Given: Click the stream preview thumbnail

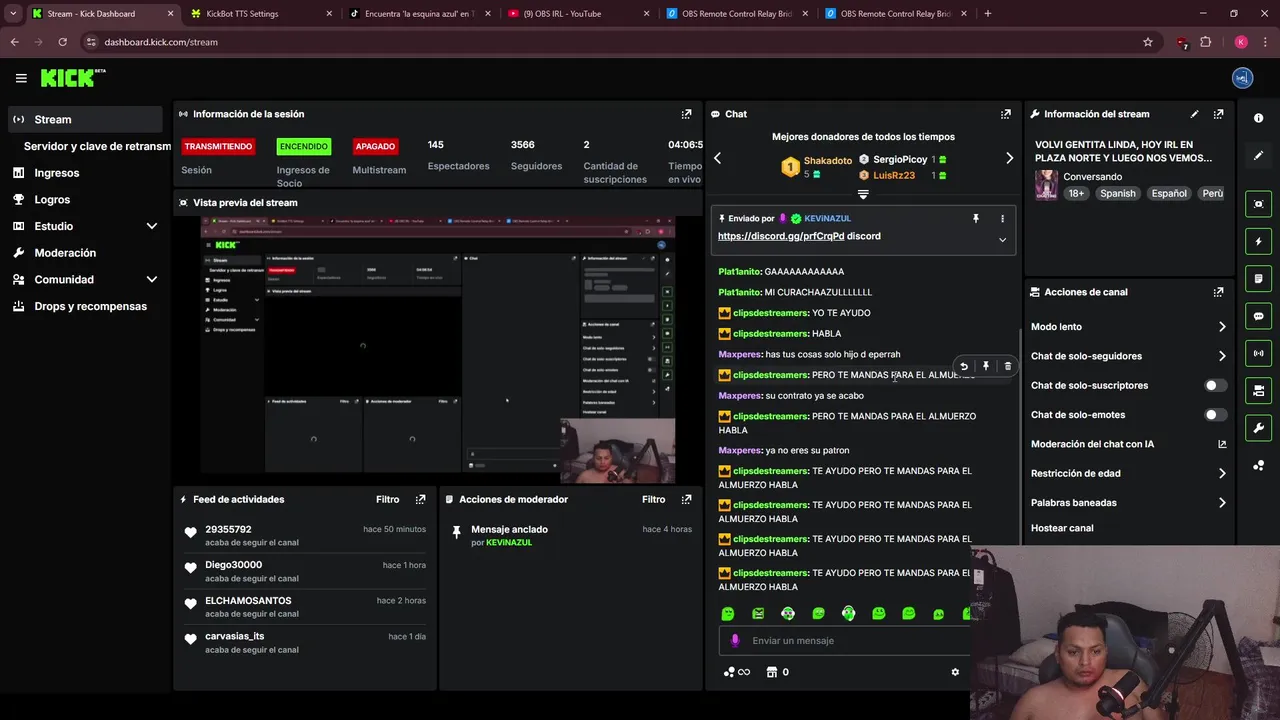Looking at the screenshot, I should click(x=438, y=350).
